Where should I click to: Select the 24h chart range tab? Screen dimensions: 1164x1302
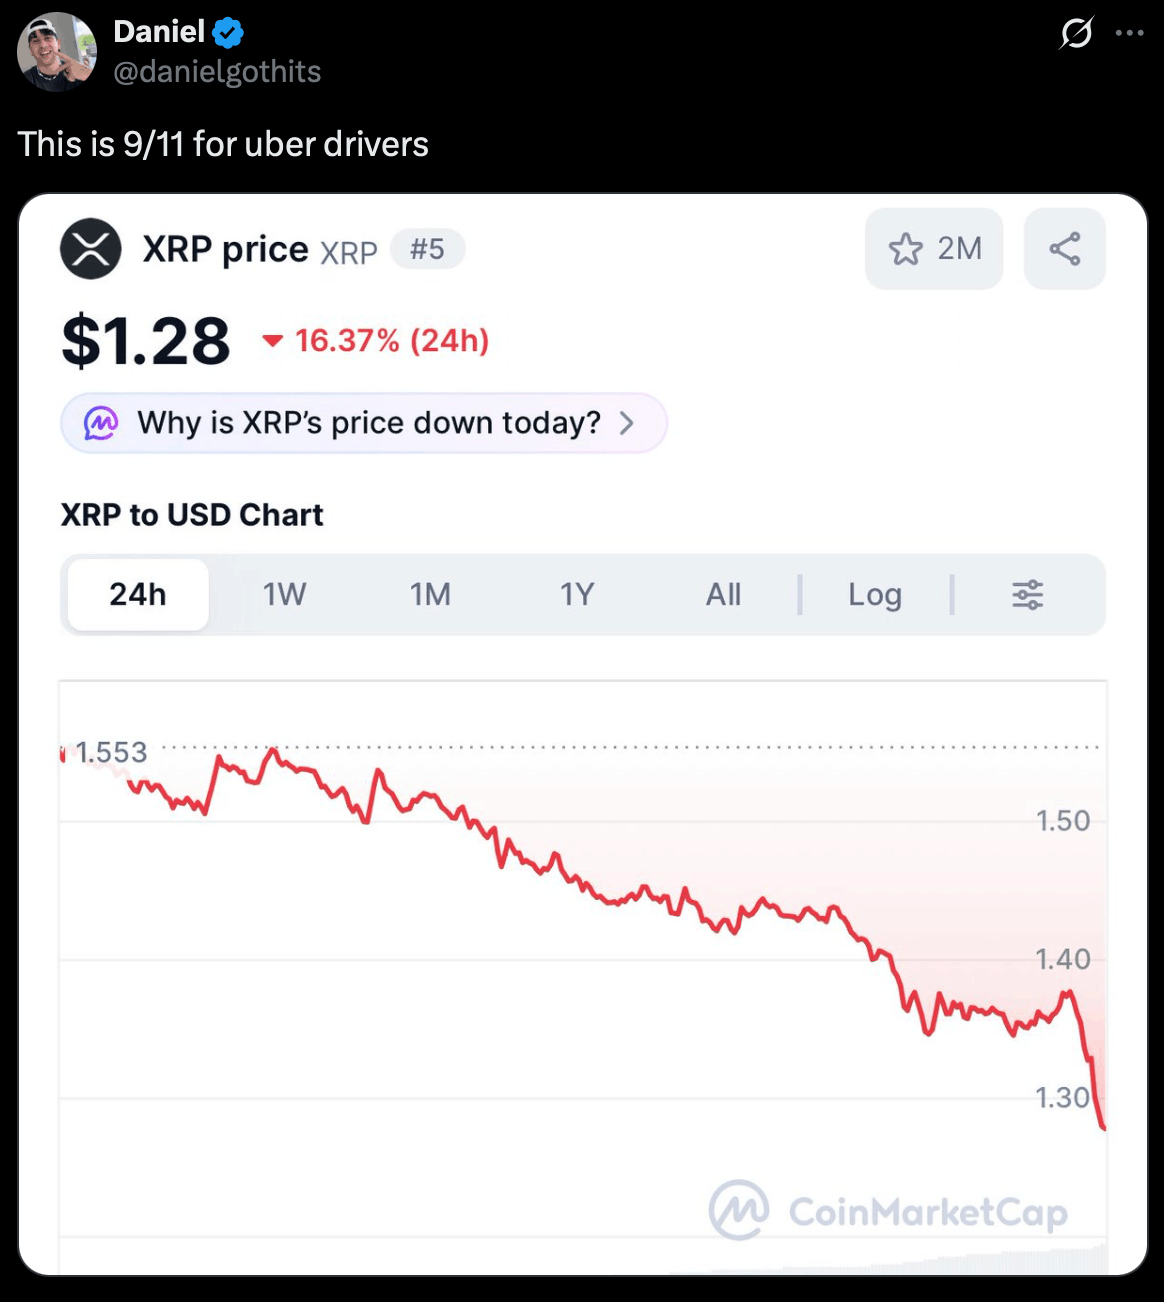click(x=138, y=595)
